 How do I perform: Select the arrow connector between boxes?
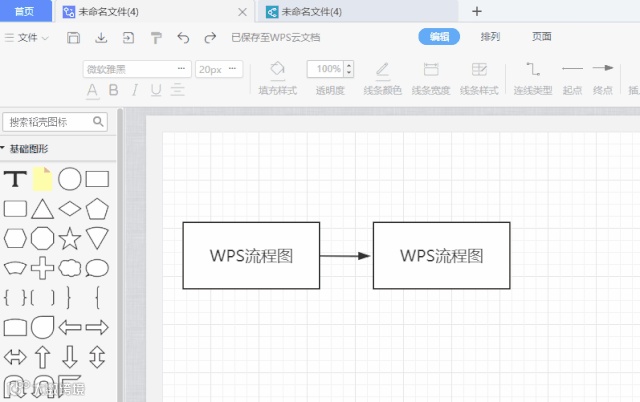pyautogui.click(x=345, y=256)
